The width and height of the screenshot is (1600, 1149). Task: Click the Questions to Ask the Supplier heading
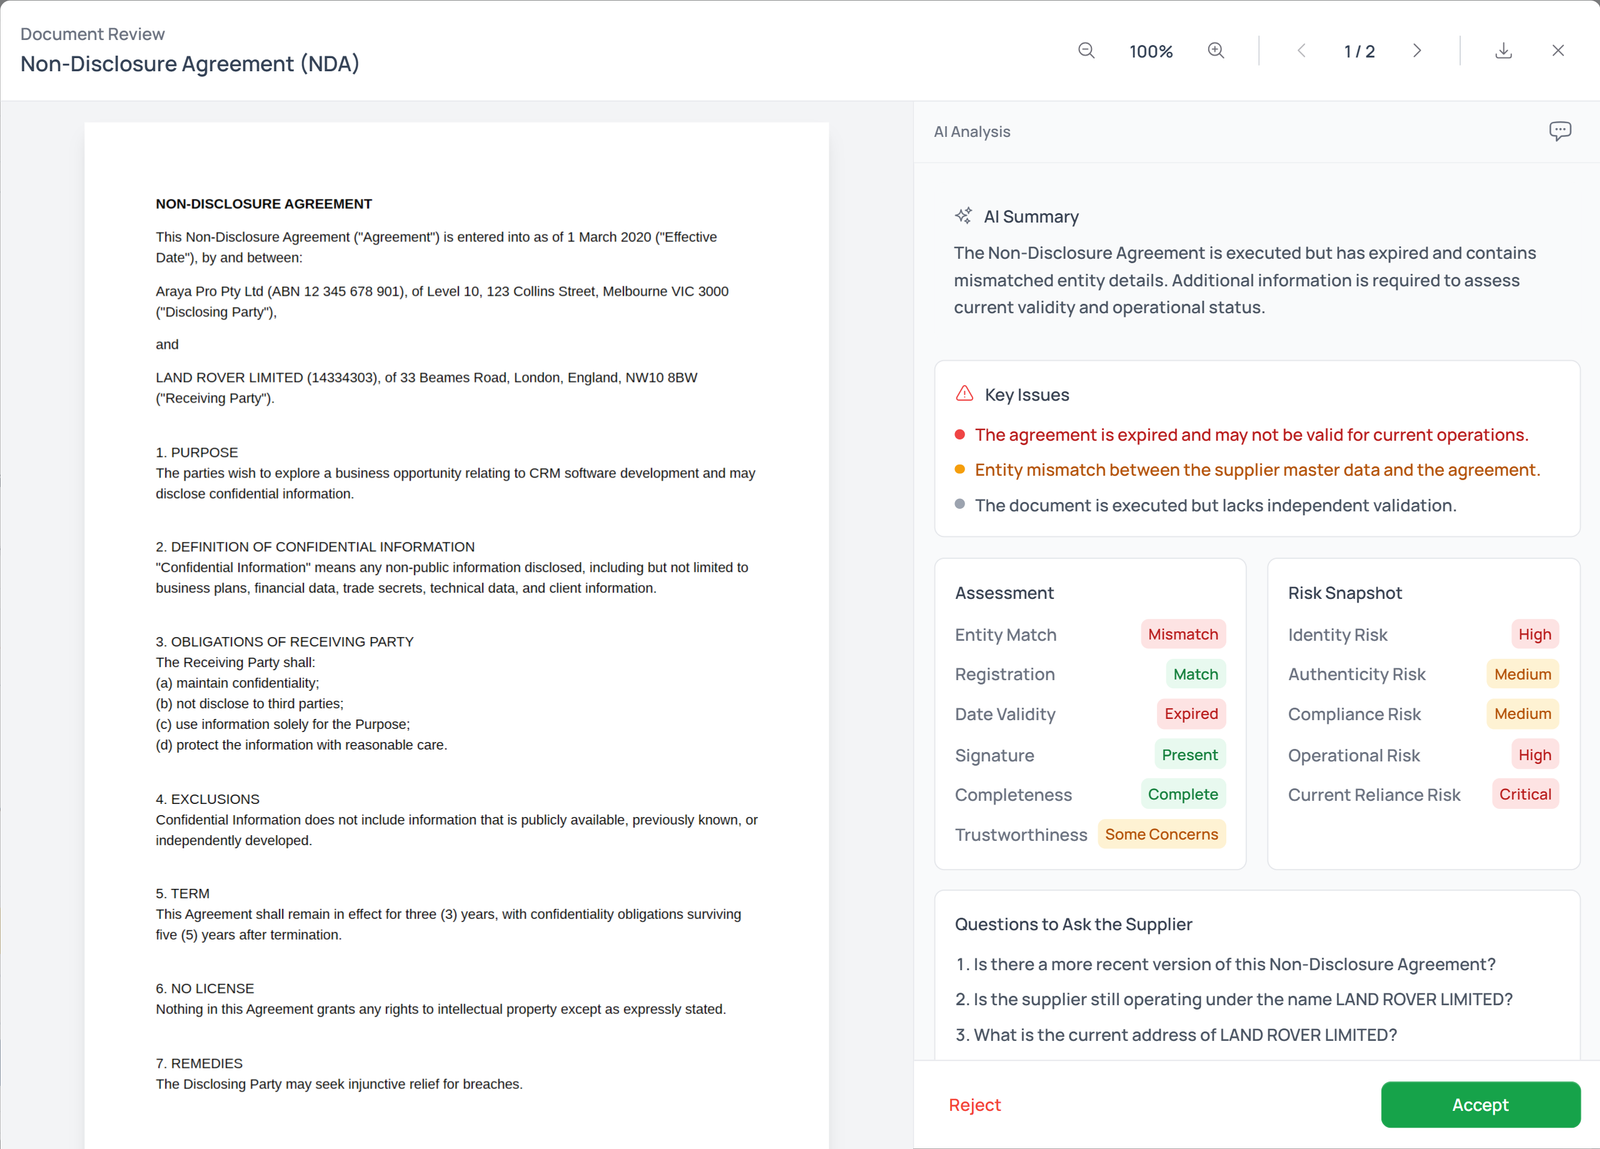tap(1073, 924)
